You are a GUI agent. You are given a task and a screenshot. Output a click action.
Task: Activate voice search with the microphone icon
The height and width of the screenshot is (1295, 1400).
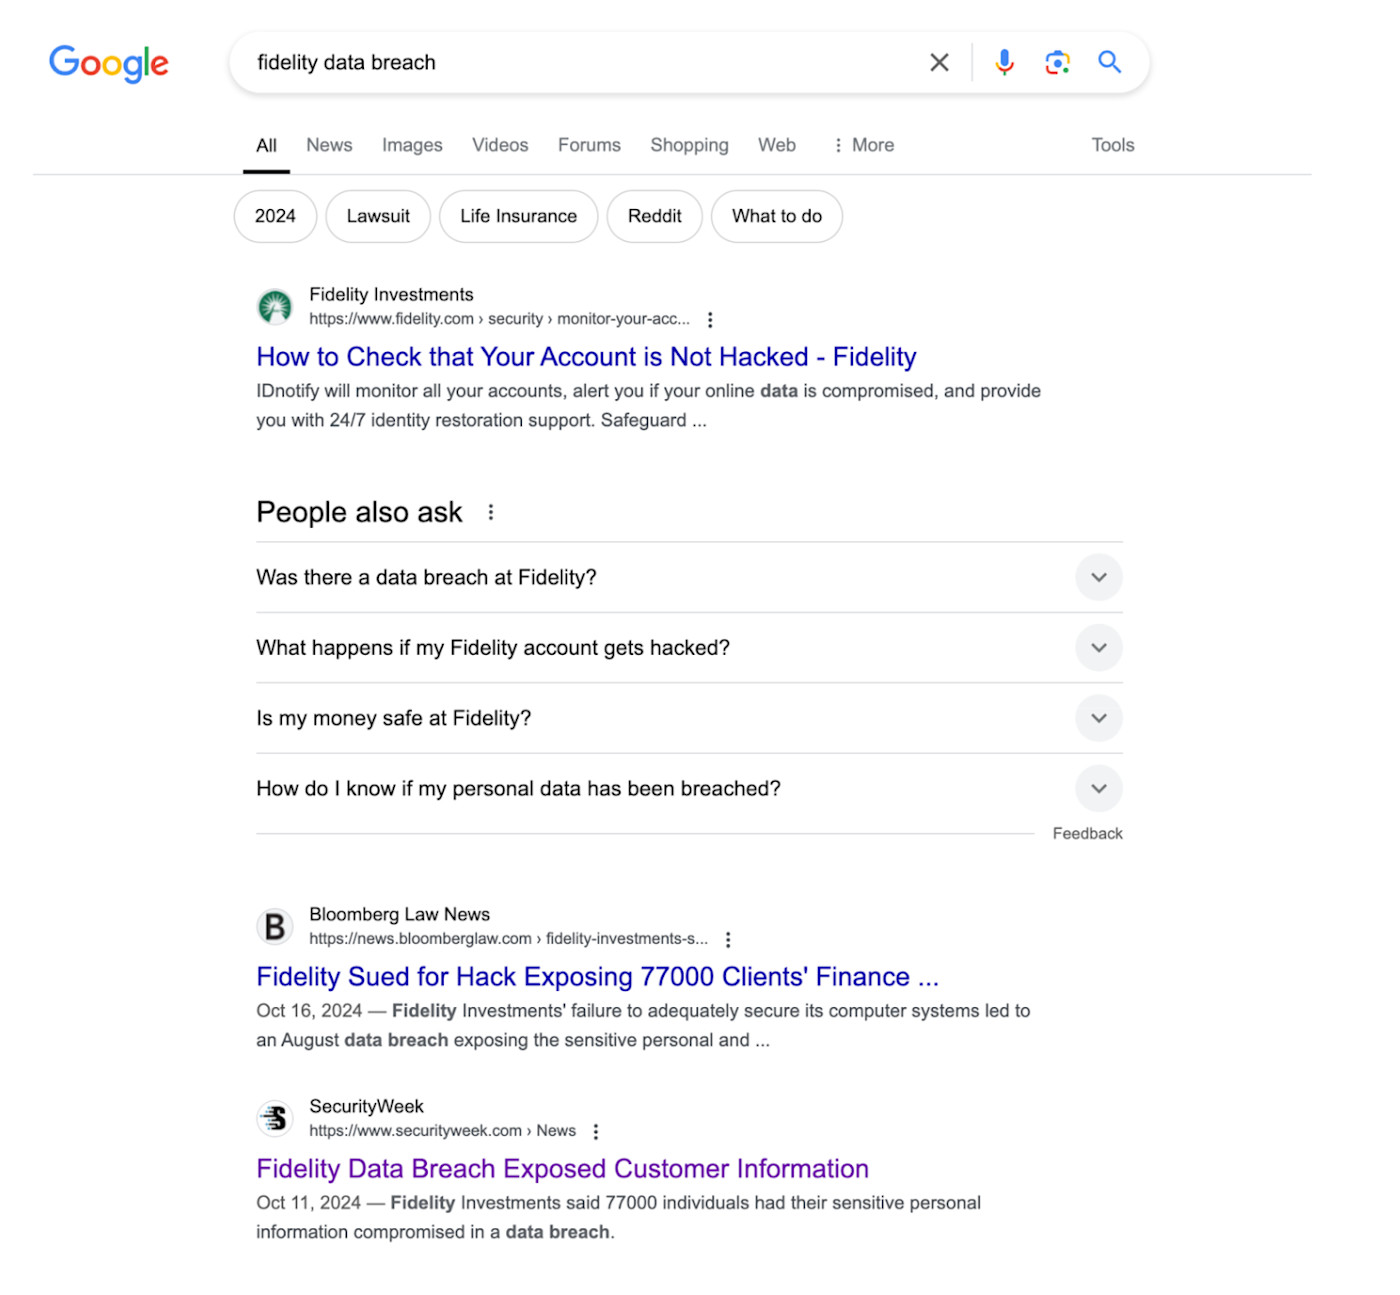click(1003, 62)
